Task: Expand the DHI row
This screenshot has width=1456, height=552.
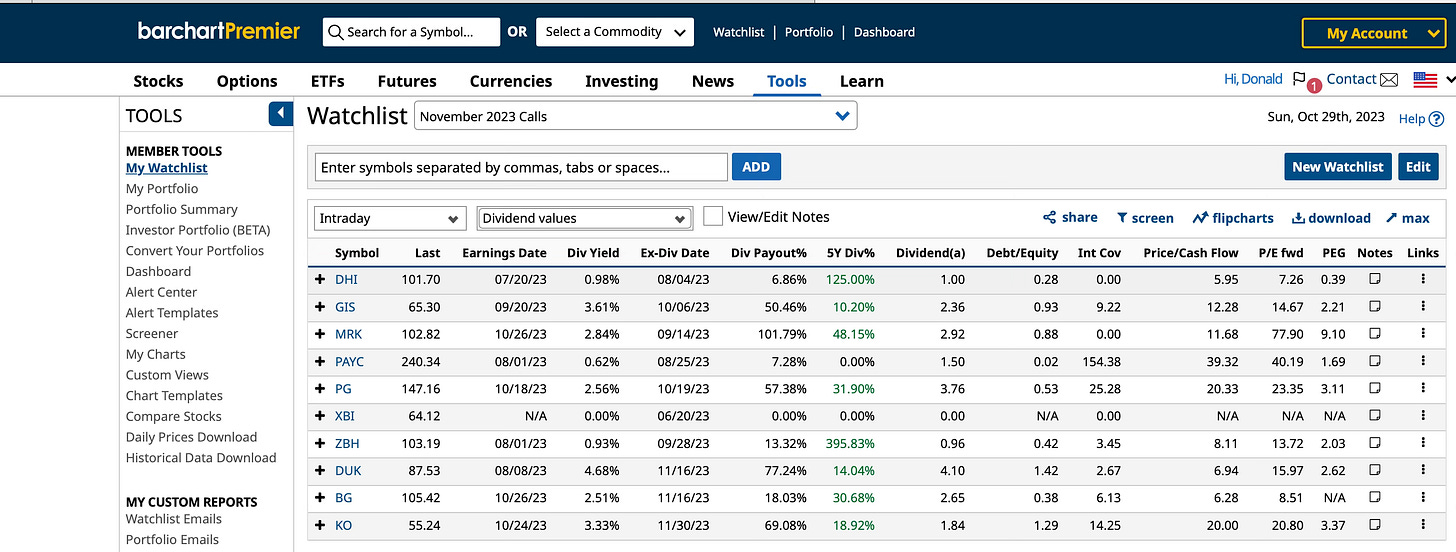Action: pyautogui.click(x=320, y=280)
